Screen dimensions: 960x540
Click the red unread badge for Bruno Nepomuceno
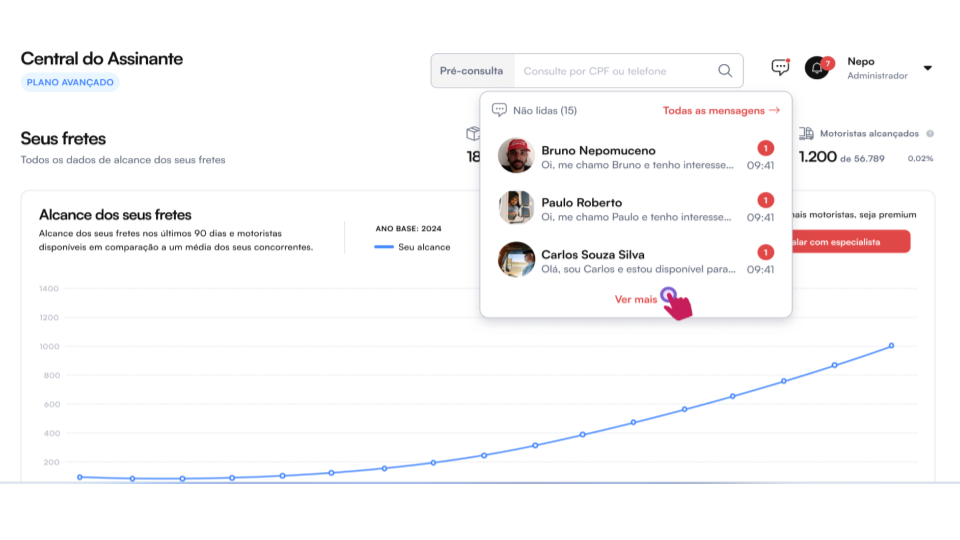tap(765, 148)
